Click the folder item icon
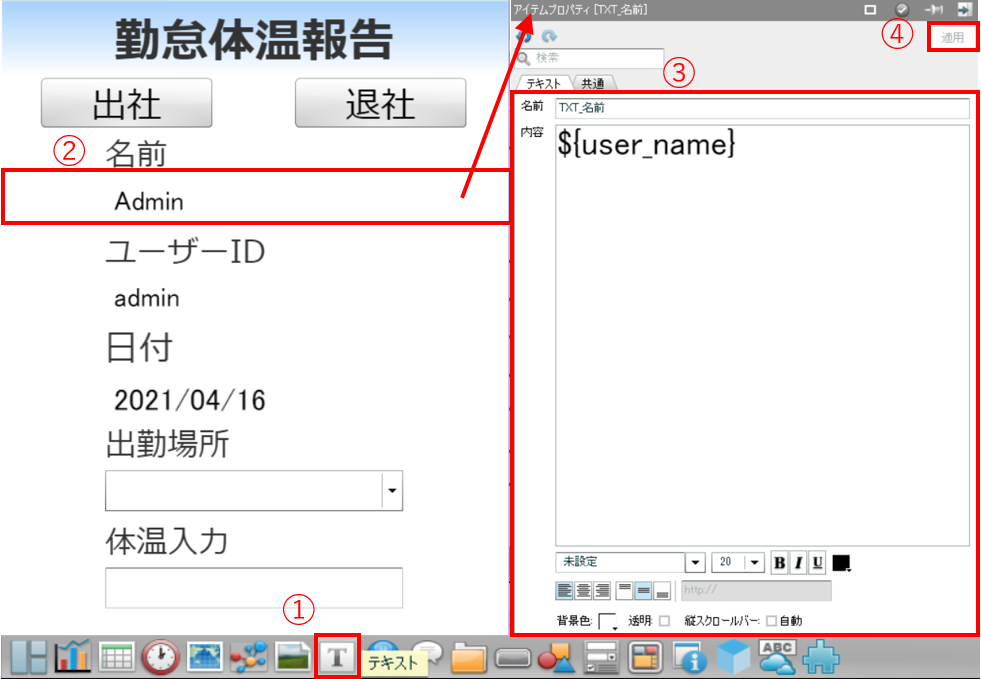Viewport: 981px width, 679px height. [x=467, y=657]
